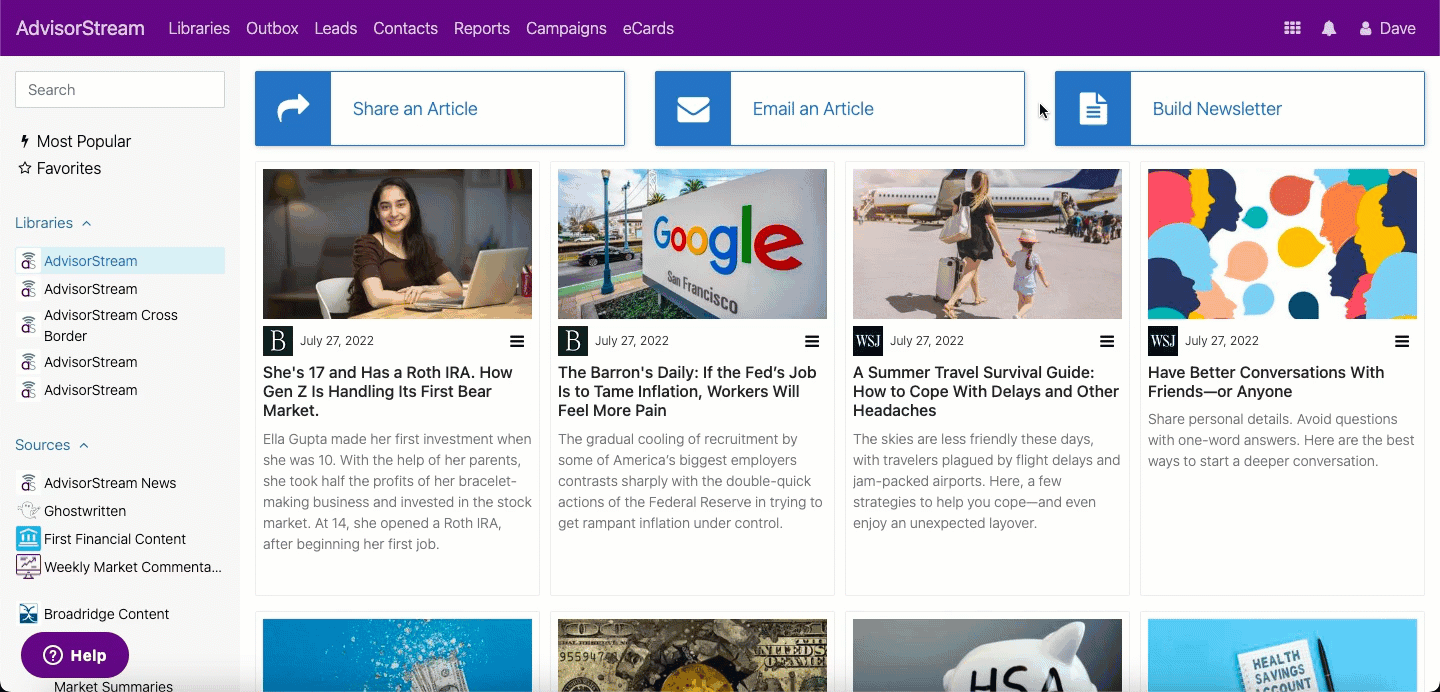Open options menu on Summer Travel Survival Guide card
Image resolution: width=1440 pixels, height=692 pixels.
tap(1107, 341)
